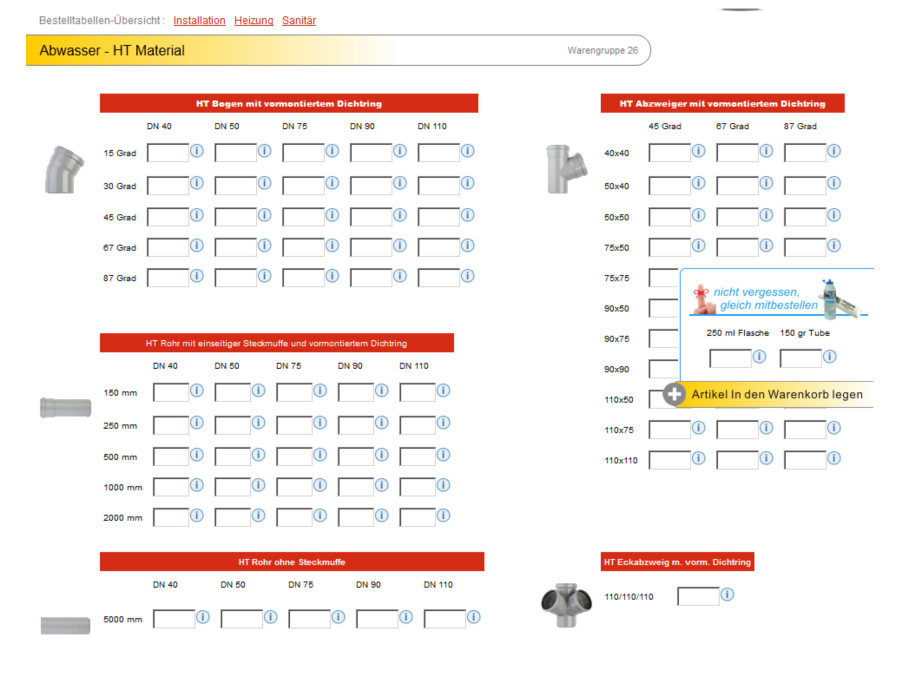Open info for Eckabzweig 110/110/110
This screenshot has height=679, width=917.
click(728, 595)
